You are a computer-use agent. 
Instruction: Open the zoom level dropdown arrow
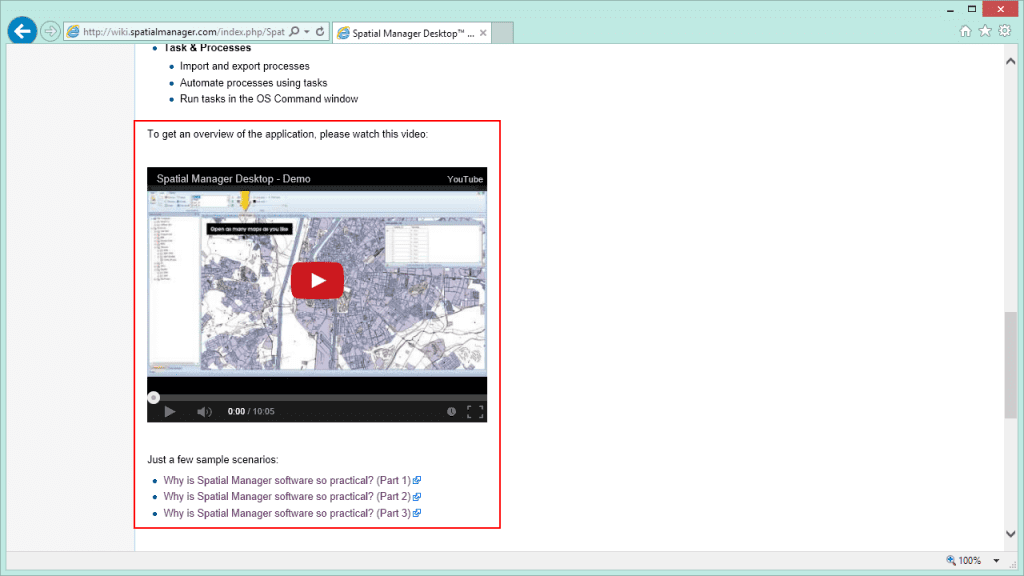coord(996,561)
